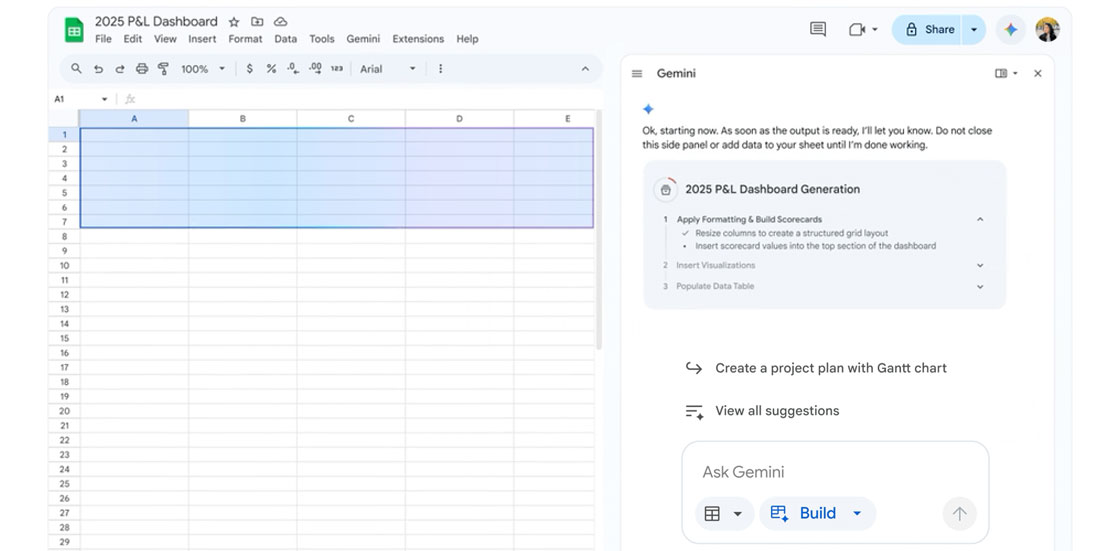This screenshot has height=551, width=1120.
Task: Select column D header
Action: (x=459, y=119)
